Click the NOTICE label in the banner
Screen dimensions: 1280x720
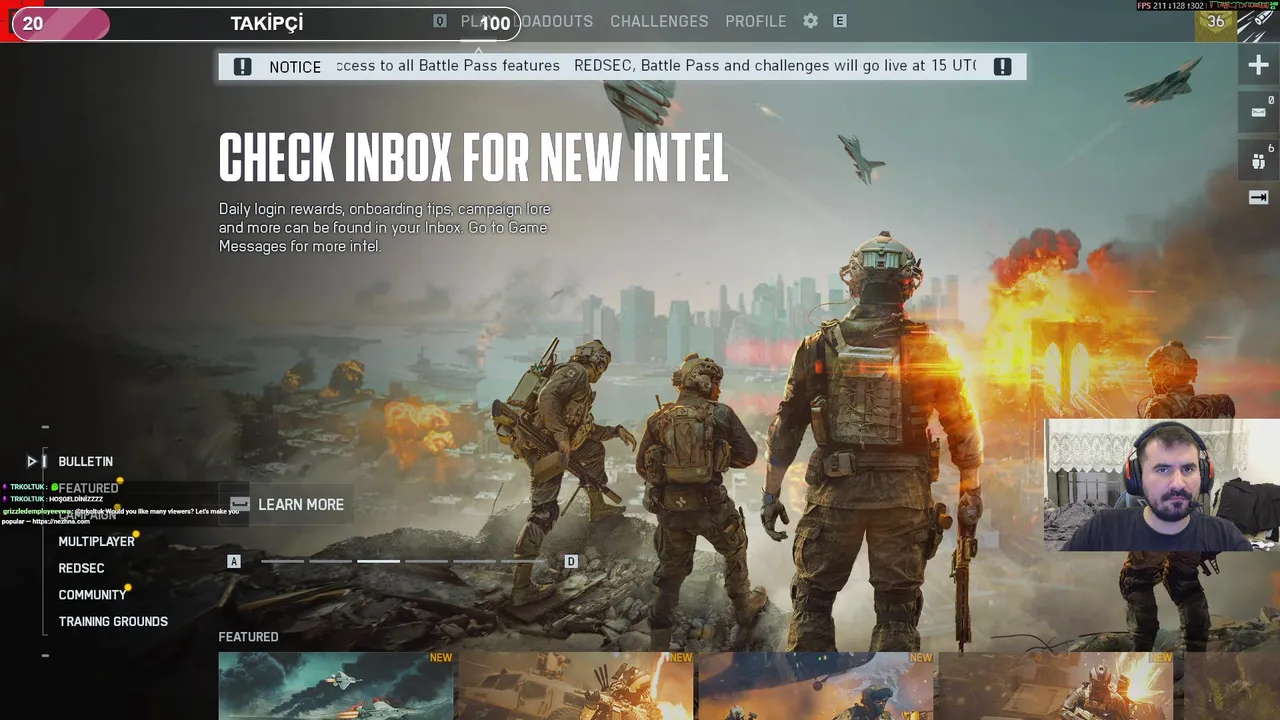[x=295, y=67]
